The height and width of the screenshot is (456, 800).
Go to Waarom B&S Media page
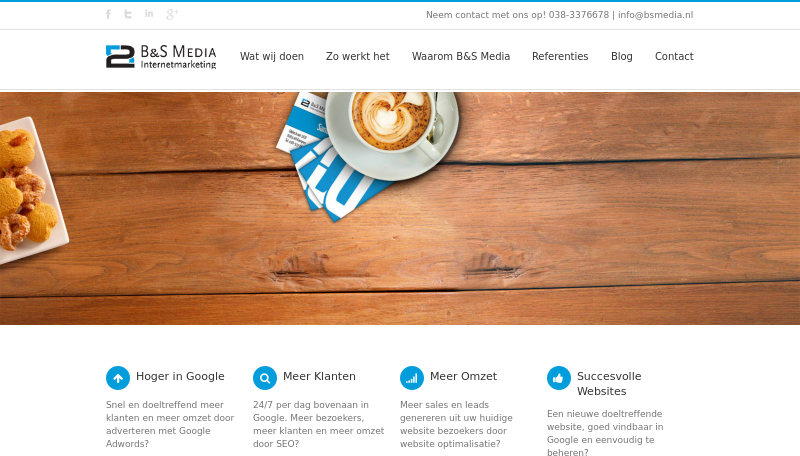click(x=461, y=56)
